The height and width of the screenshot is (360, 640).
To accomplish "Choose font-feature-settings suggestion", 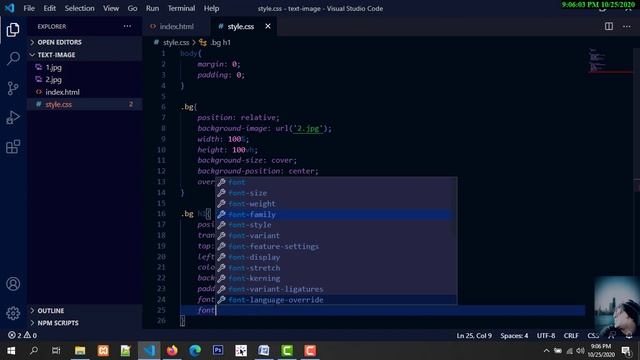I will (336, 247).
